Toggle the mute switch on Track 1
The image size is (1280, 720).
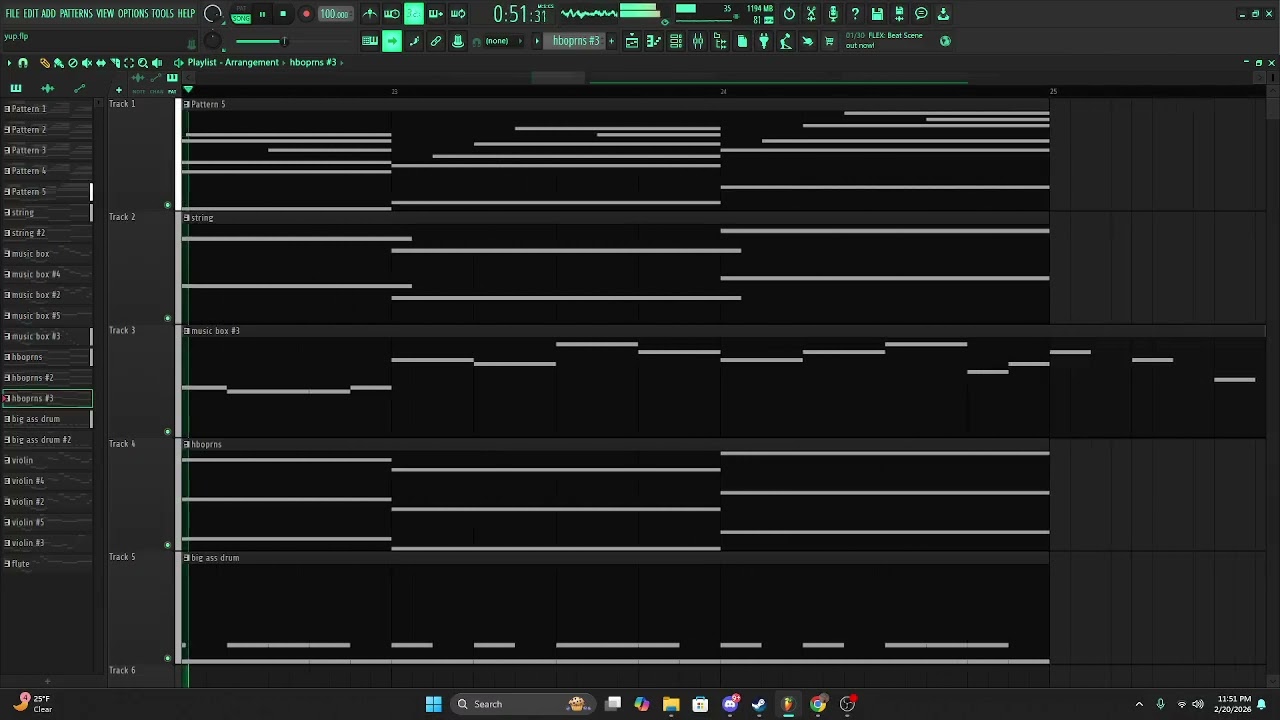pyautogui.click(x=168, y=205)
